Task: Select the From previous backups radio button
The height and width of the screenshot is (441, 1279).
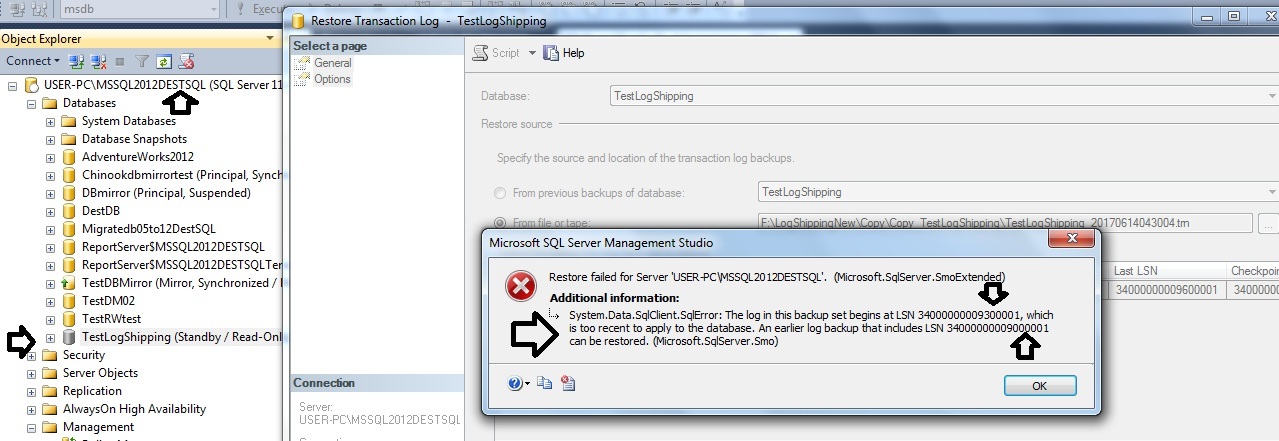Action: [500, 192]
